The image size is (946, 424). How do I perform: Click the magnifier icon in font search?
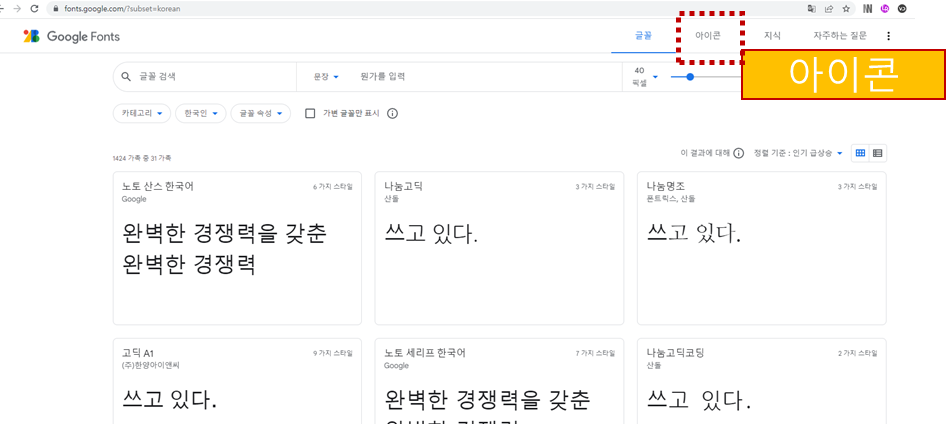tap(126, 77)
